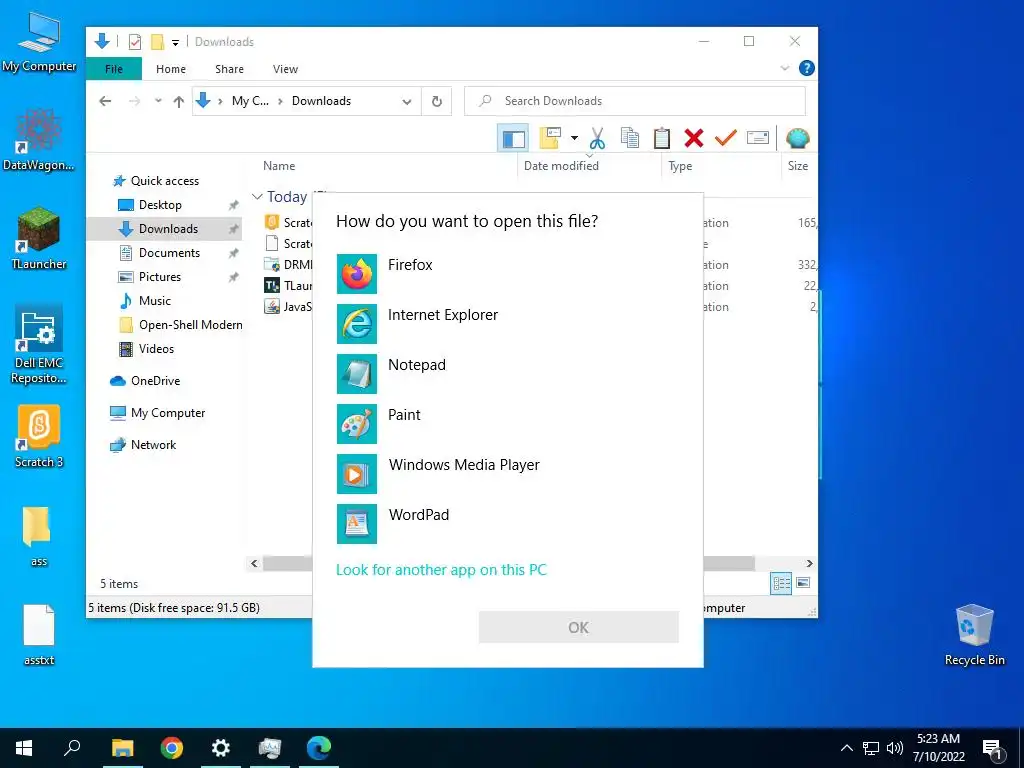
Task: Open Explorer help question mark icon
Action: 807,68
